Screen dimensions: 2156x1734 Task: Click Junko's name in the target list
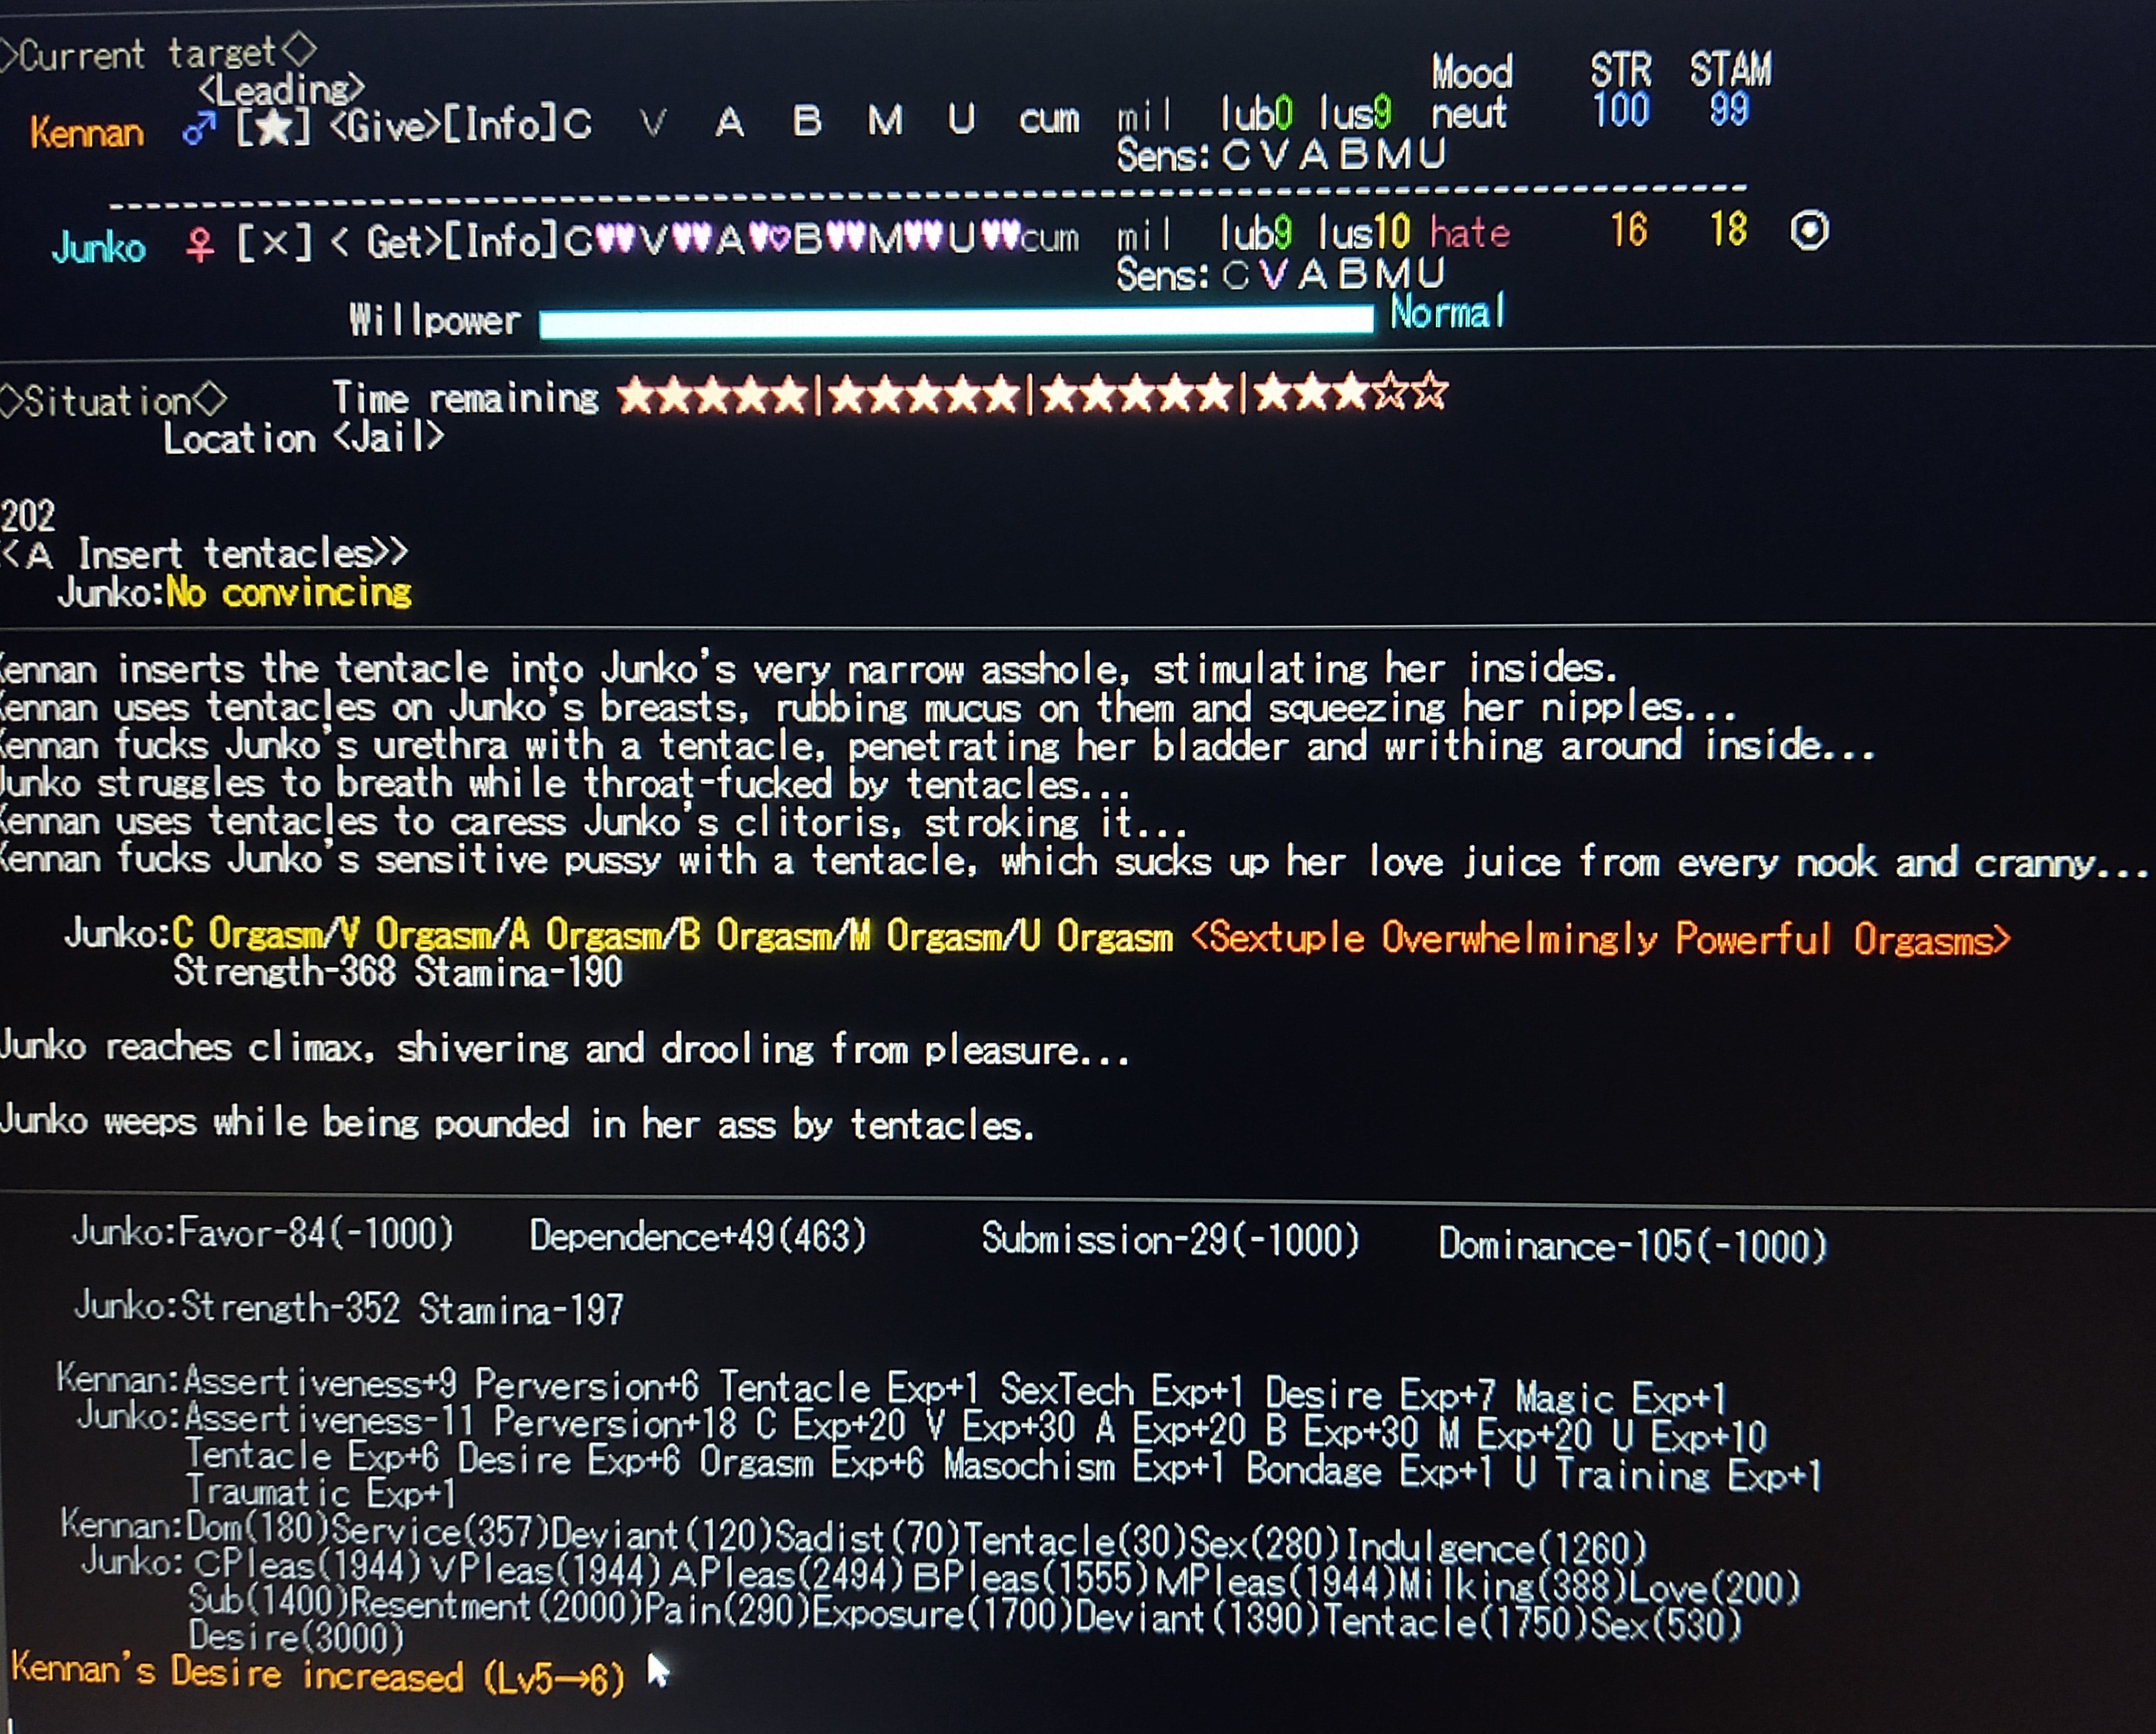pyautogui.click(x=98, y=246)
